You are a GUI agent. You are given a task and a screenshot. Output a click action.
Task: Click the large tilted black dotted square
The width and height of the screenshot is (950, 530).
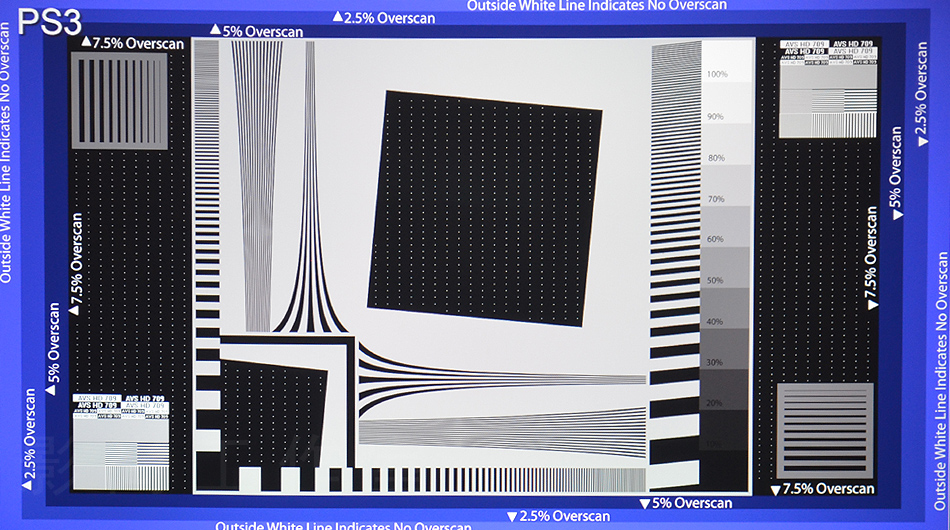485,209
